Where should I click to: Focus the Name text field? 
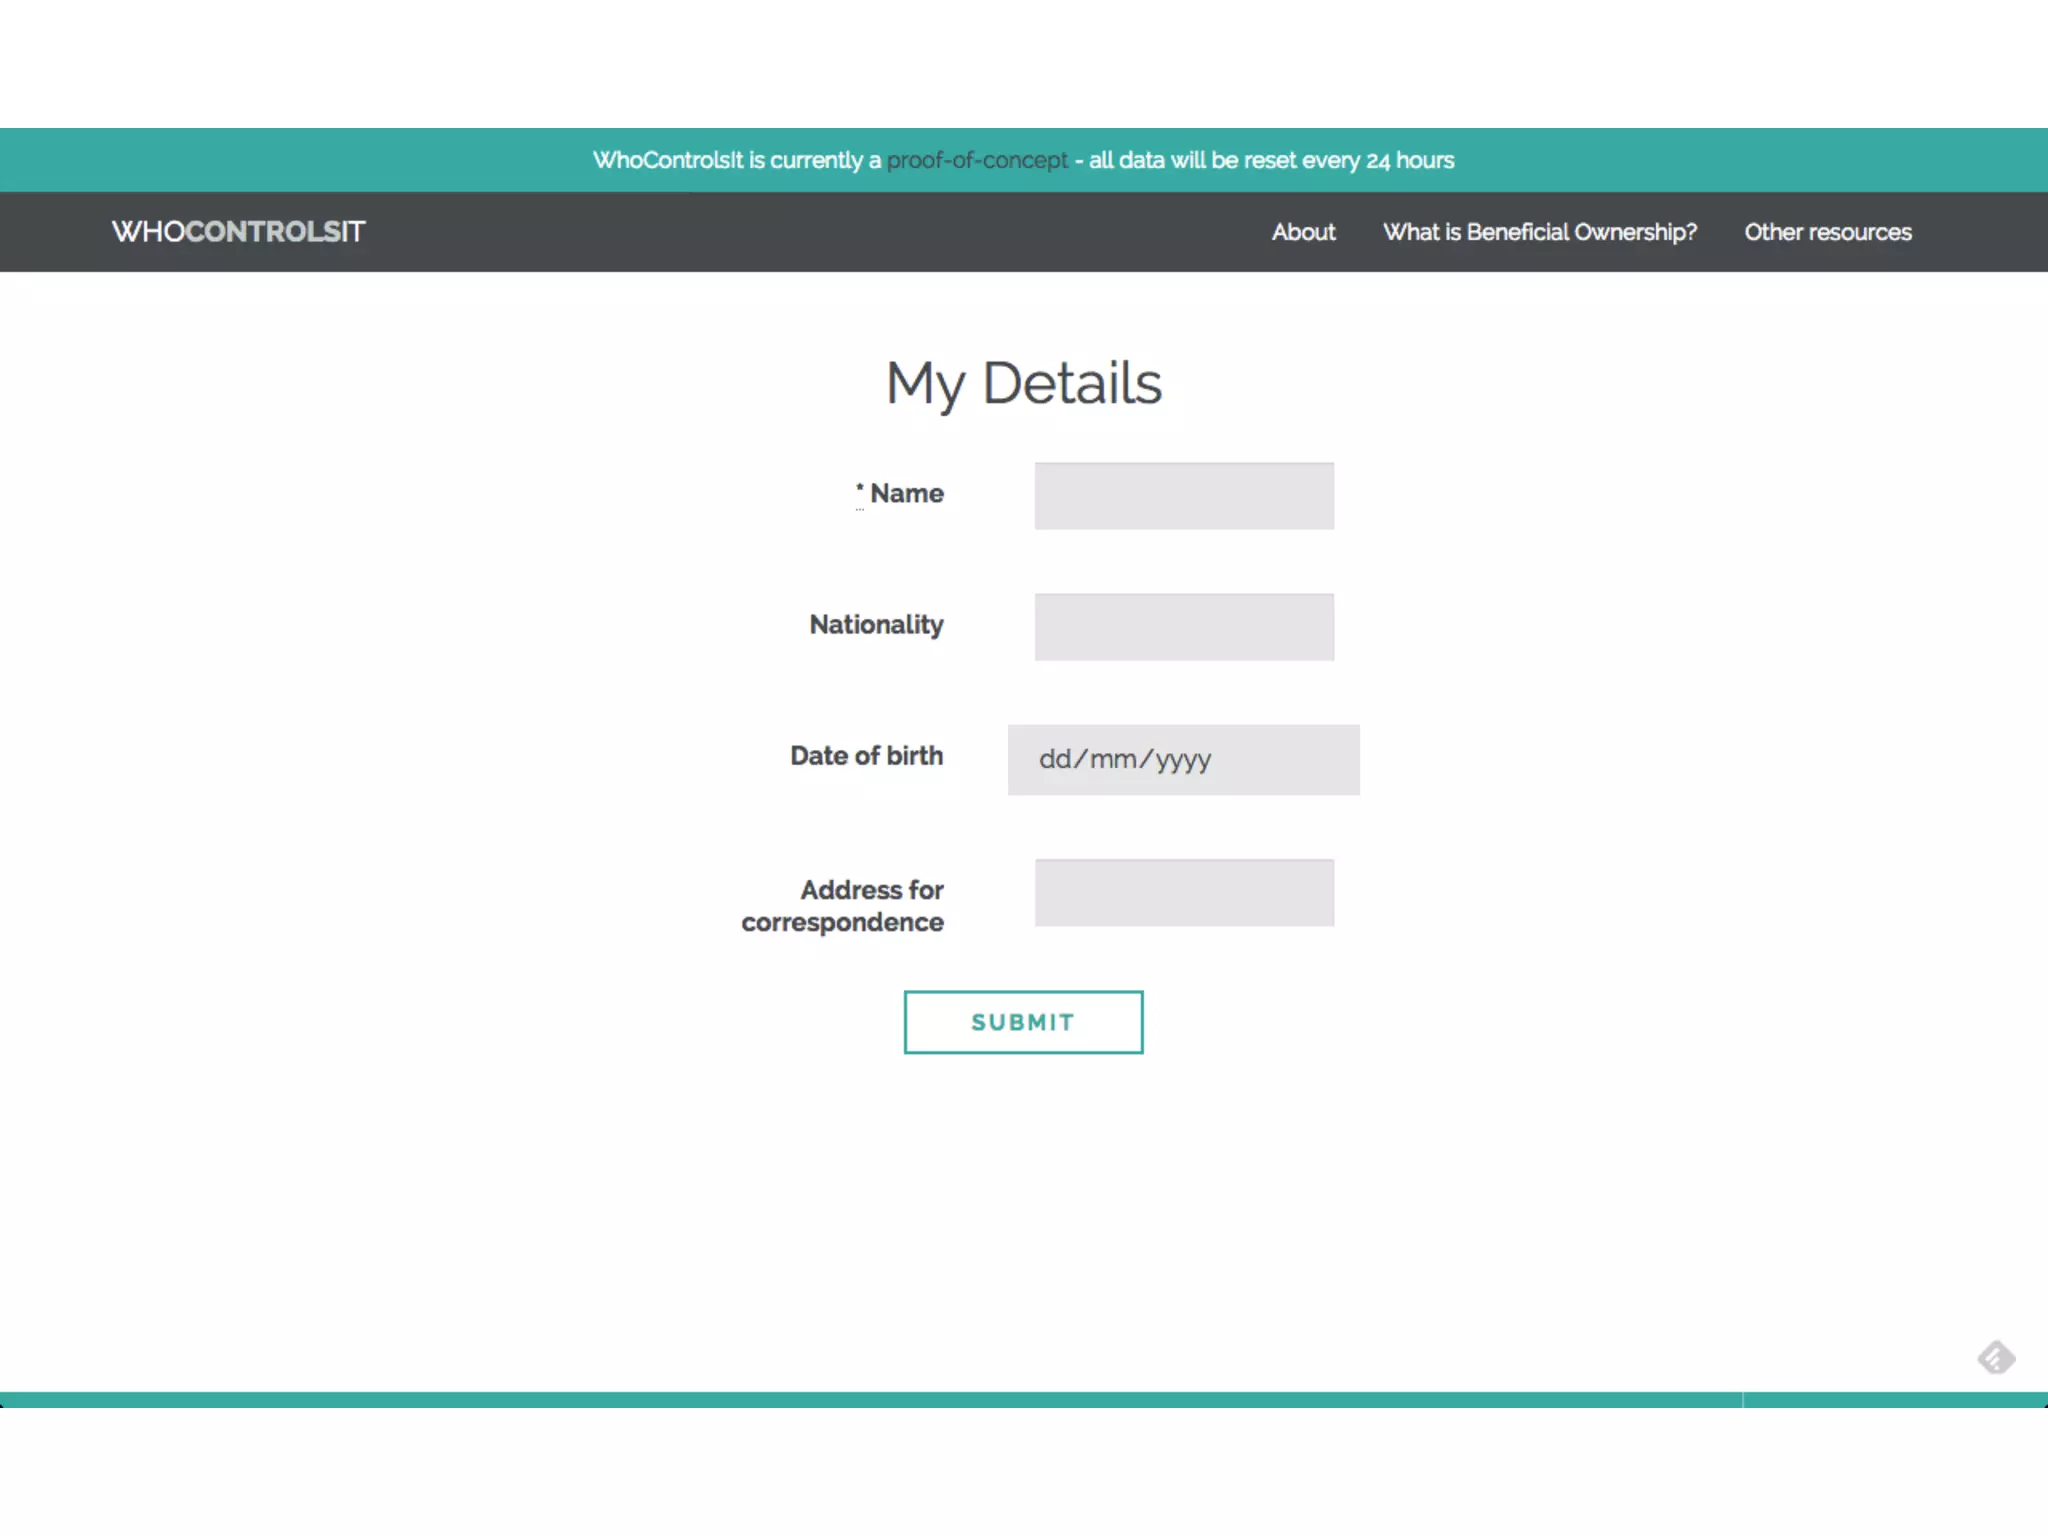(x=1183, y=496)
